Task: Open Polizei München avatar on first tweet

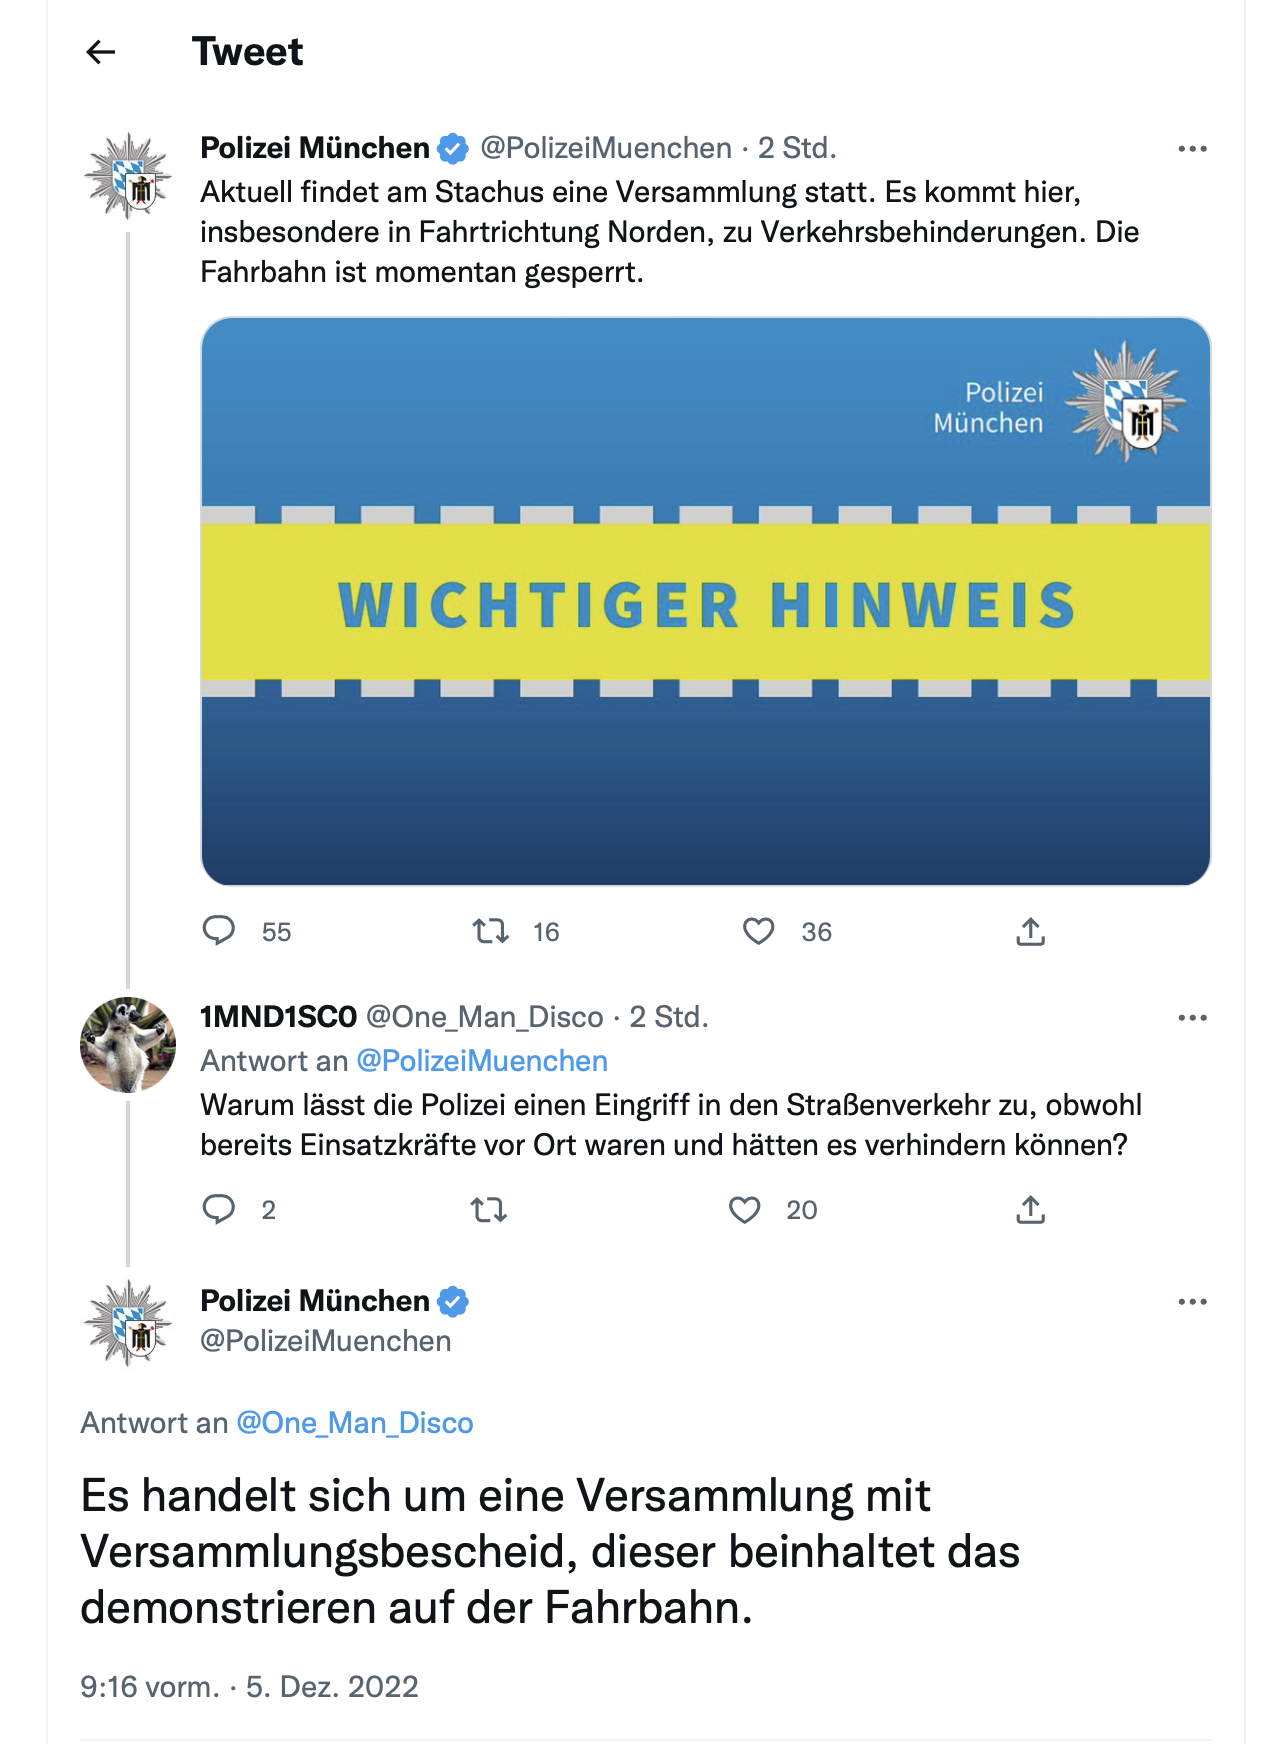Action: tap(128, 176)
